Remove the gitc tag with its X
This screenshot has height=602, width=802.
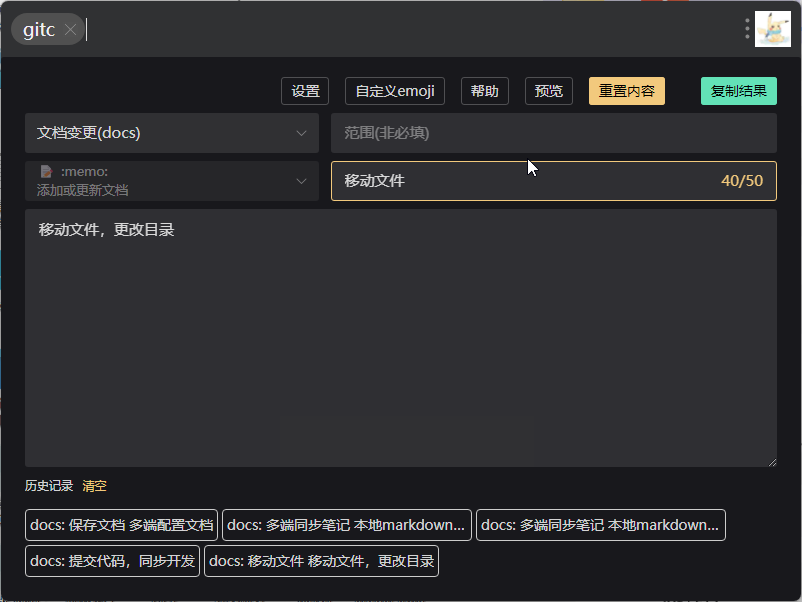point(71,30)
